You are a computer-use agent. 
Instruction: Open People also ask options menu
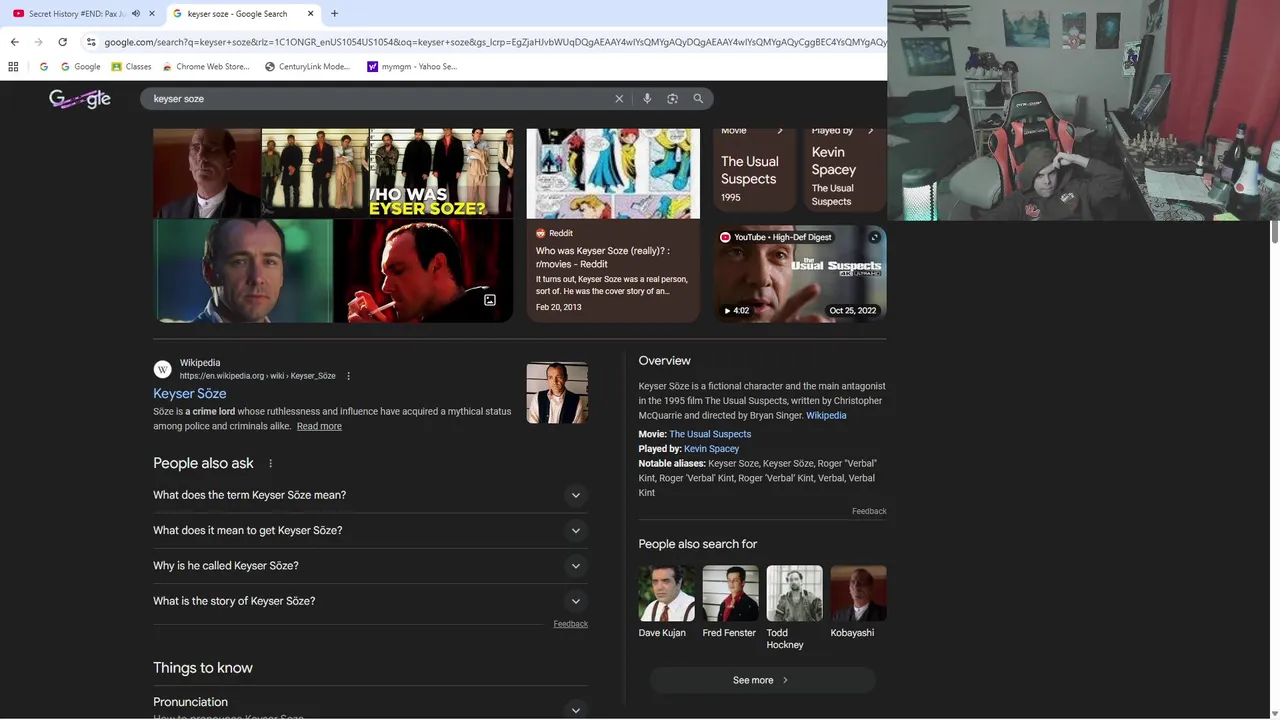click(x=270, y=464)
